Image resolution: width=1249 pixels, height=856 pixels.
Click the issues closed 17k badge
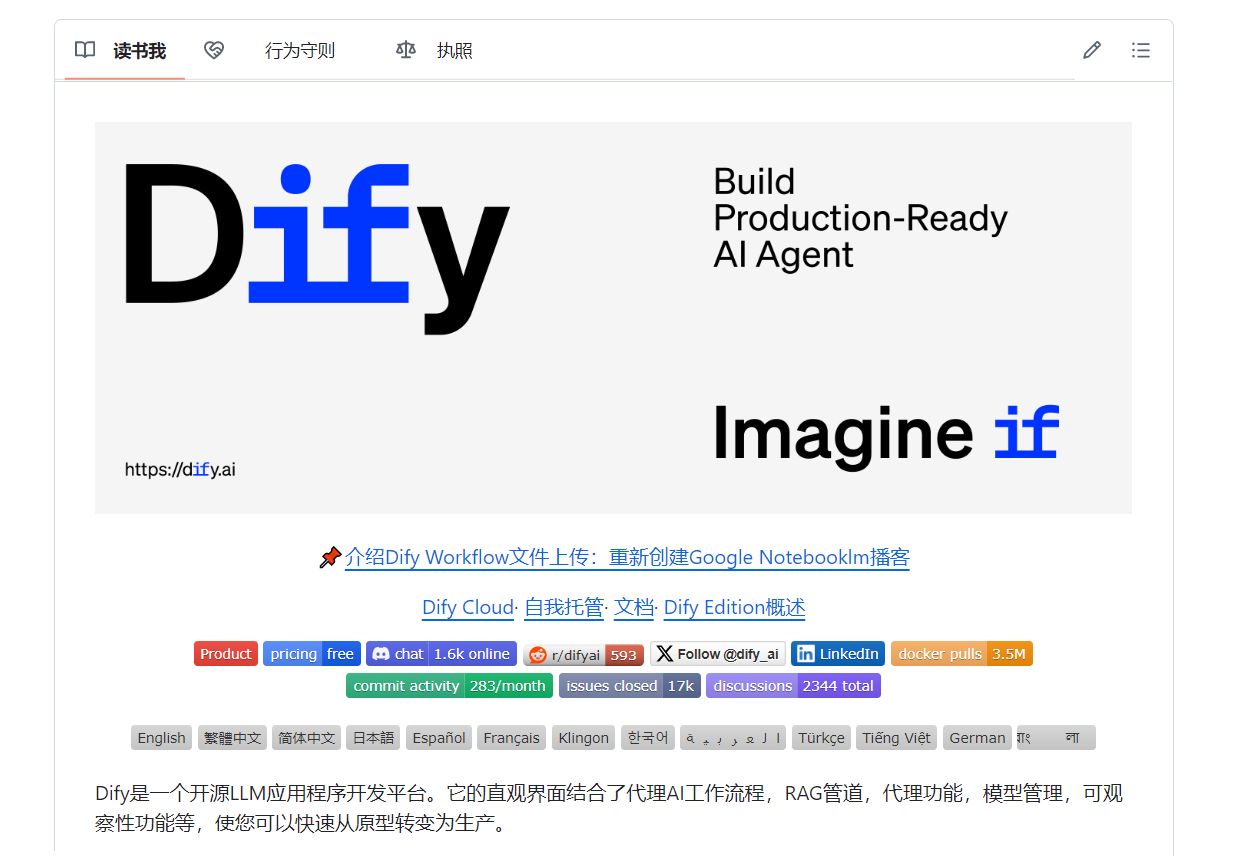click(x=630, y=686)
